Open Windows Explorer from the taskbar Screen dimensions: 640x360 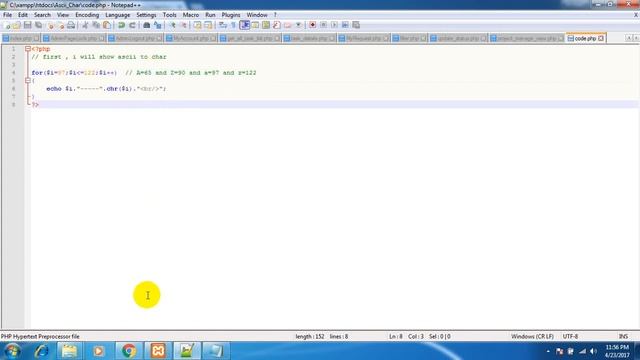point(69,351)
